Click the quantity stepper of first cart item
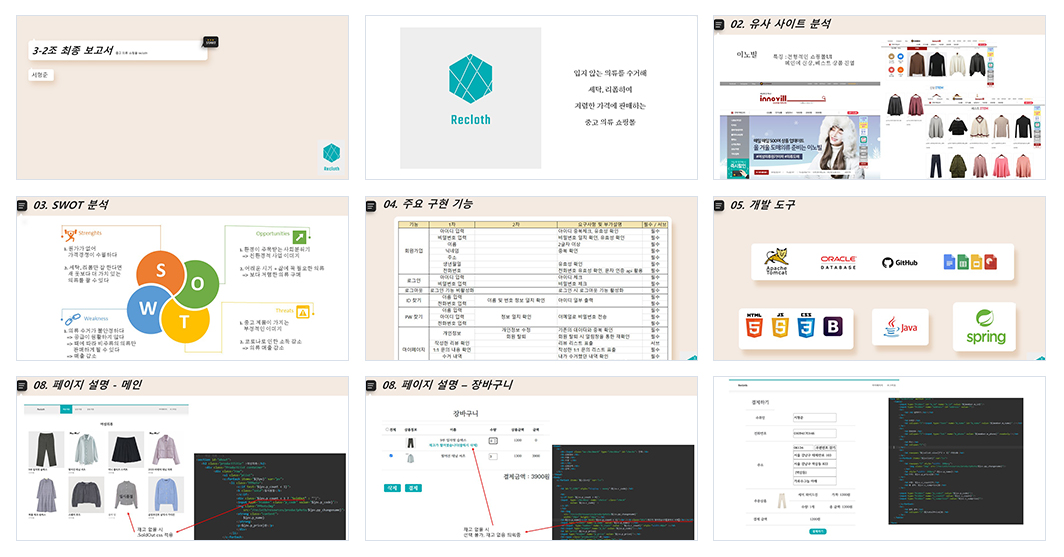Image resolution: width=1064 pixels, height=557 pixels. pos(493,441)
